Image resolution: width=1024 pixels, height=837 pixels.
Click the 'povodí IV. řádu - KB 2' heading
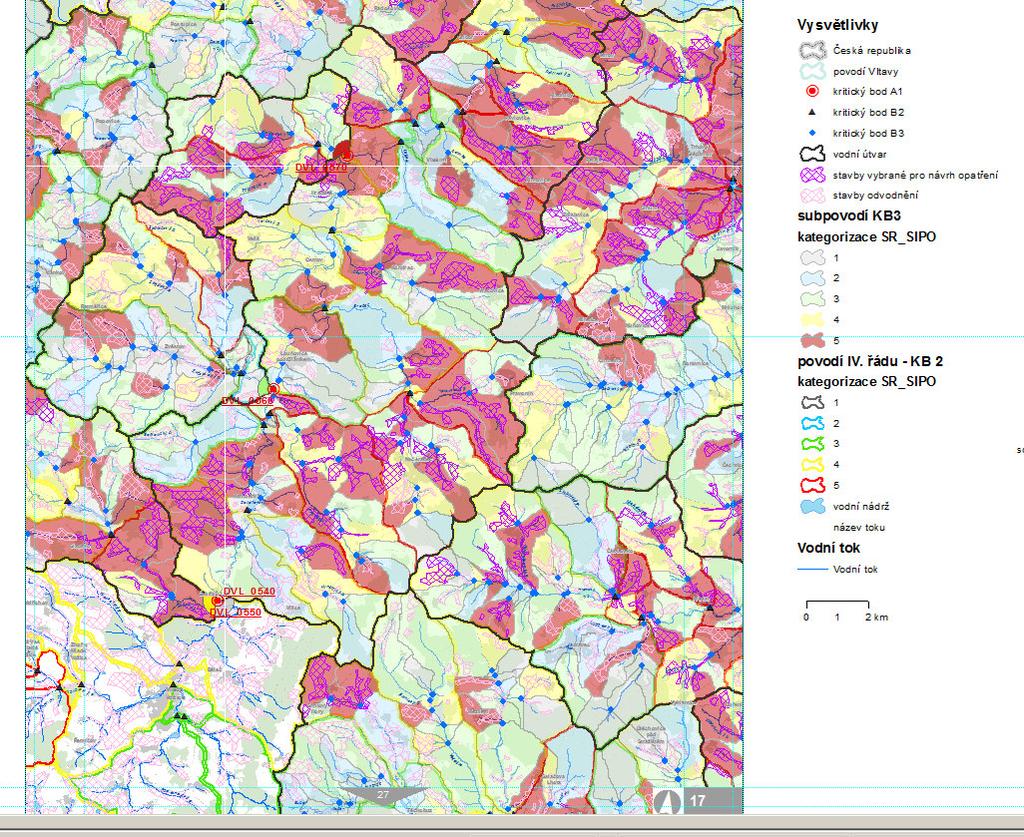click(870, 361)
